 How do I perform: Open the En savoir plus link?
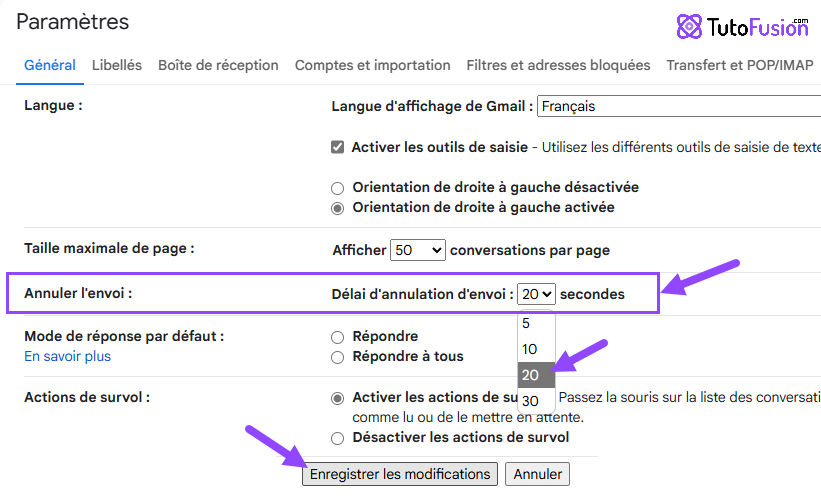(x=68, y=356)
